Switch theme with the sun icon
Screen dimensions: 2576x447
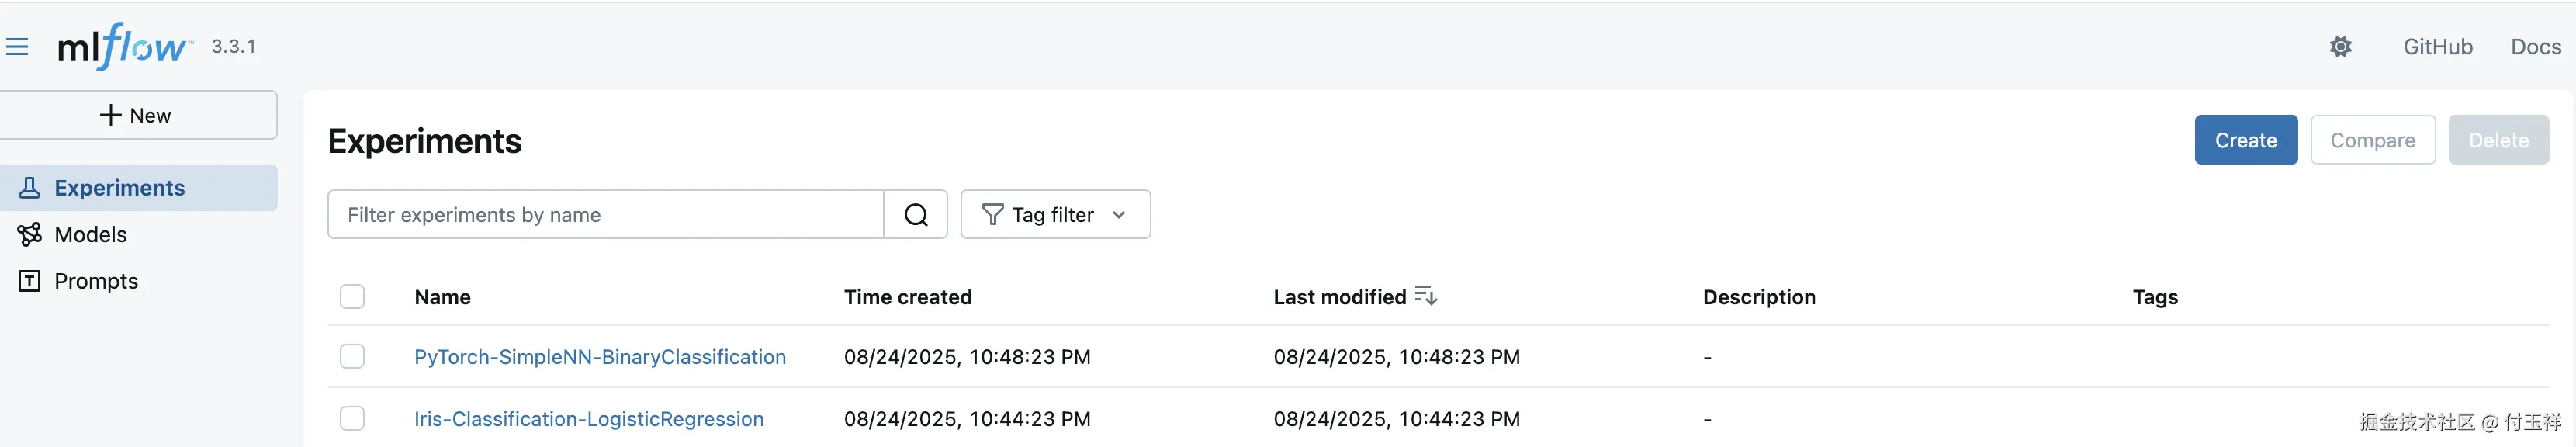2340,47
